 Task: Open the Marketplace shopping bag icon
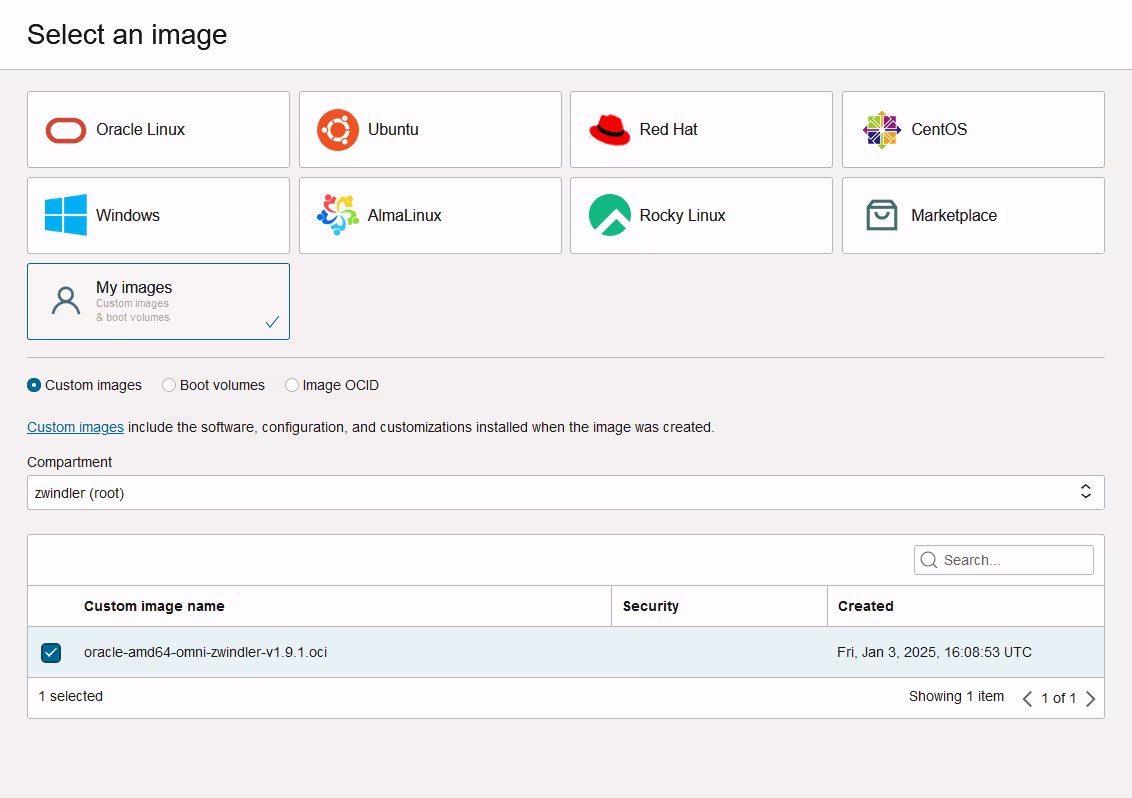click(882, 215)
